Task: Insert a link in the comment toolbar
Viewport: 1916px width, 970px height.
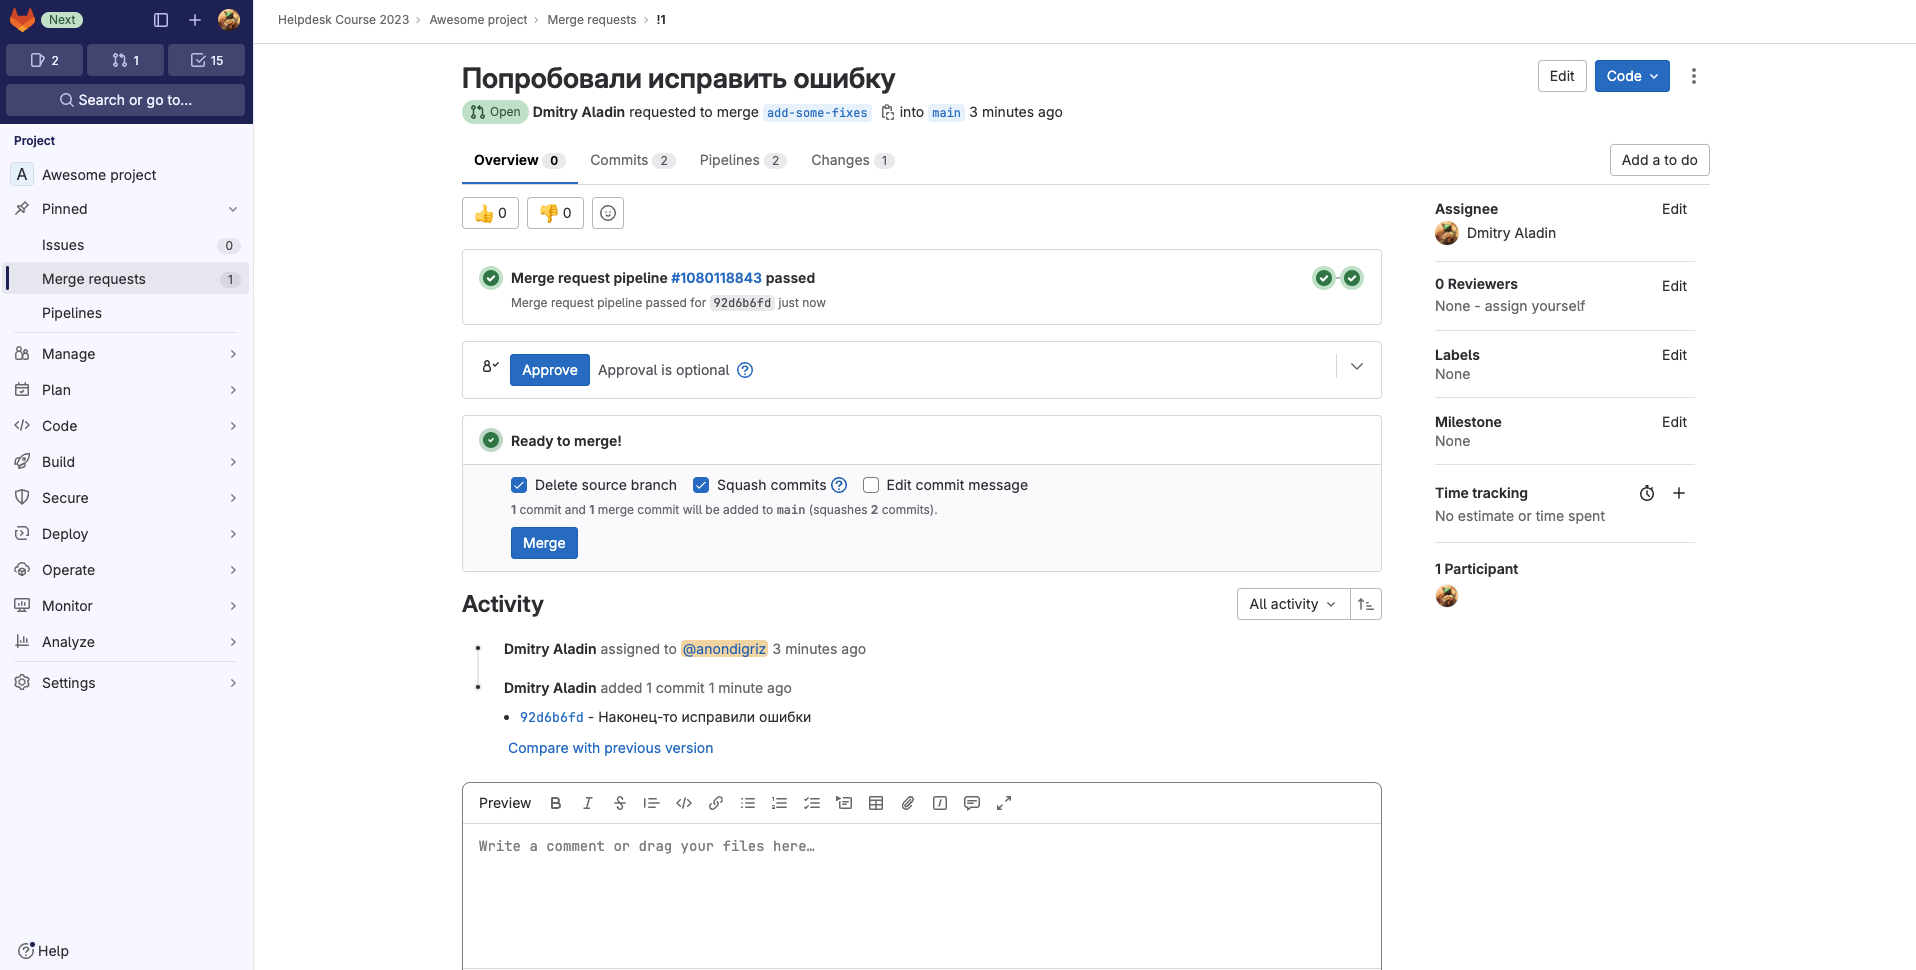Action: [x=715, y=803]
